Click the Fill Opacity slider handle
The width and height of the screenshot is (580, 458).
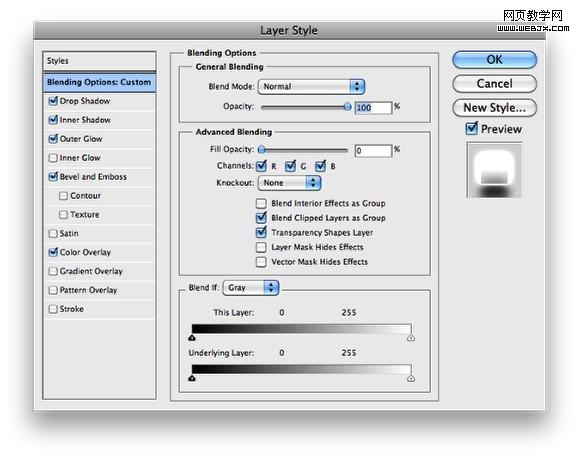[x=262, y=149]
